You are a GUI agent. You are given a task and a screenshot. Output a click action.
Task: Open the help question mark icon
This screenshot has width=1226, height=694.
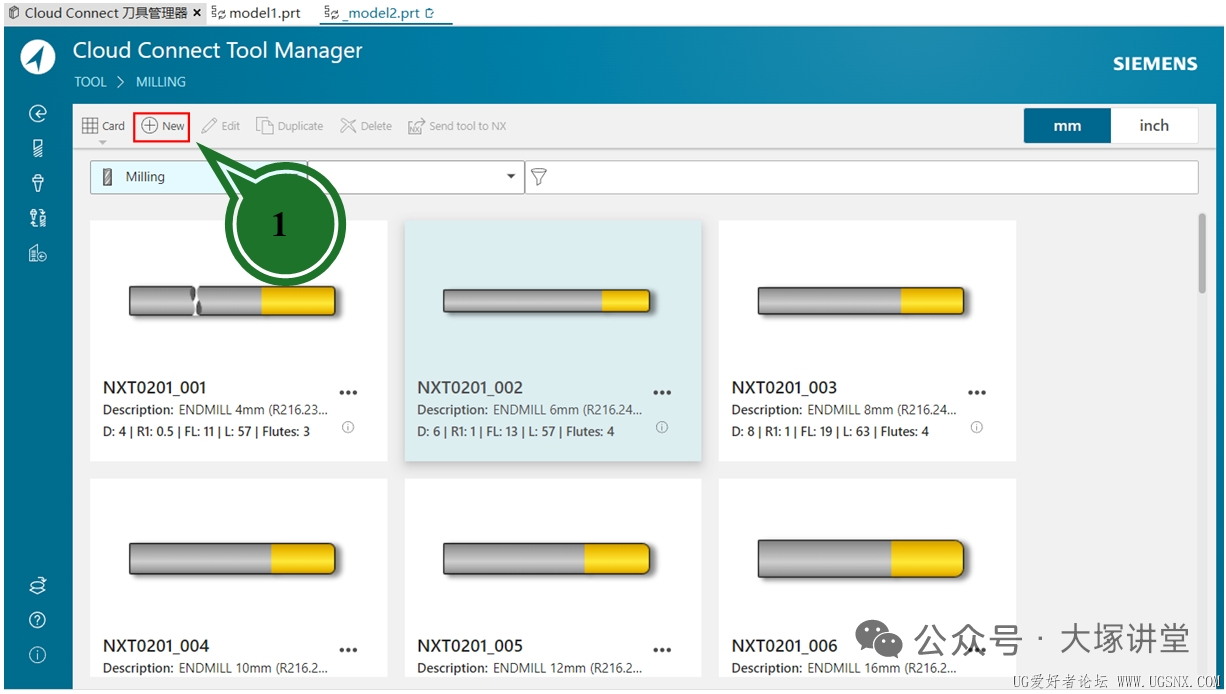38,621
